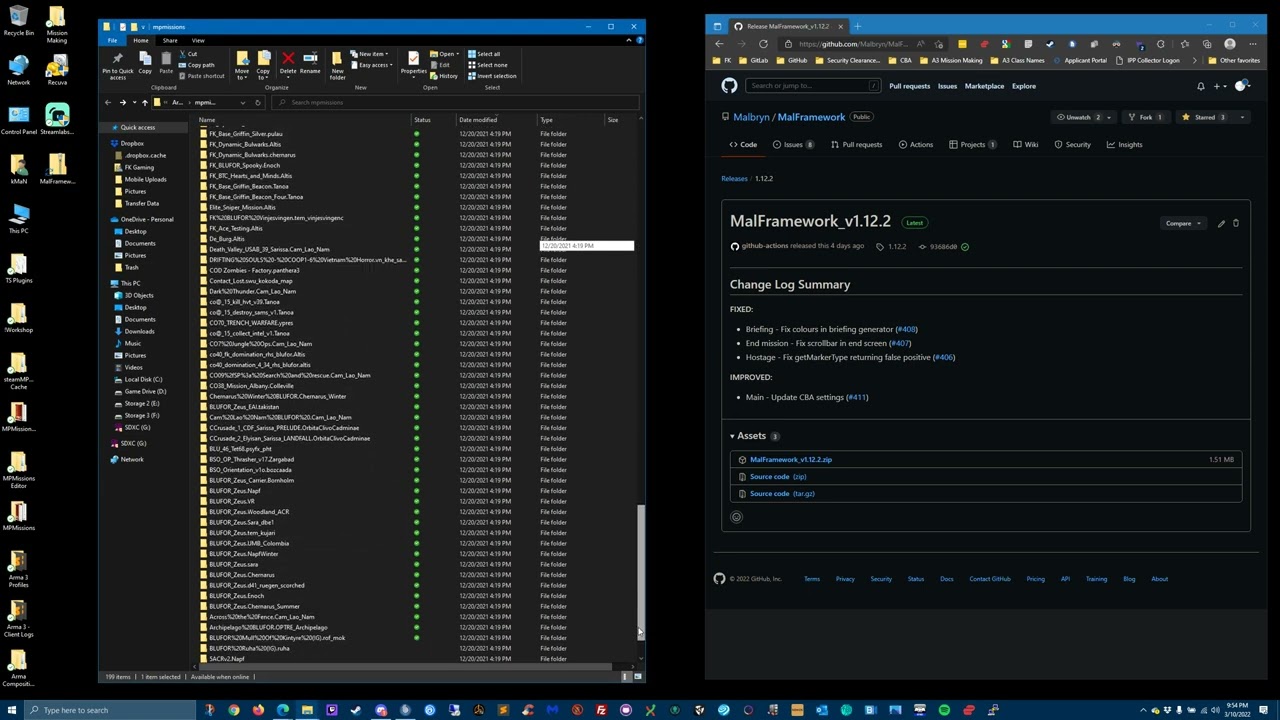1280x720 pixels.
Task: Download Source code (tar.gz)
Action: (782, 494)
